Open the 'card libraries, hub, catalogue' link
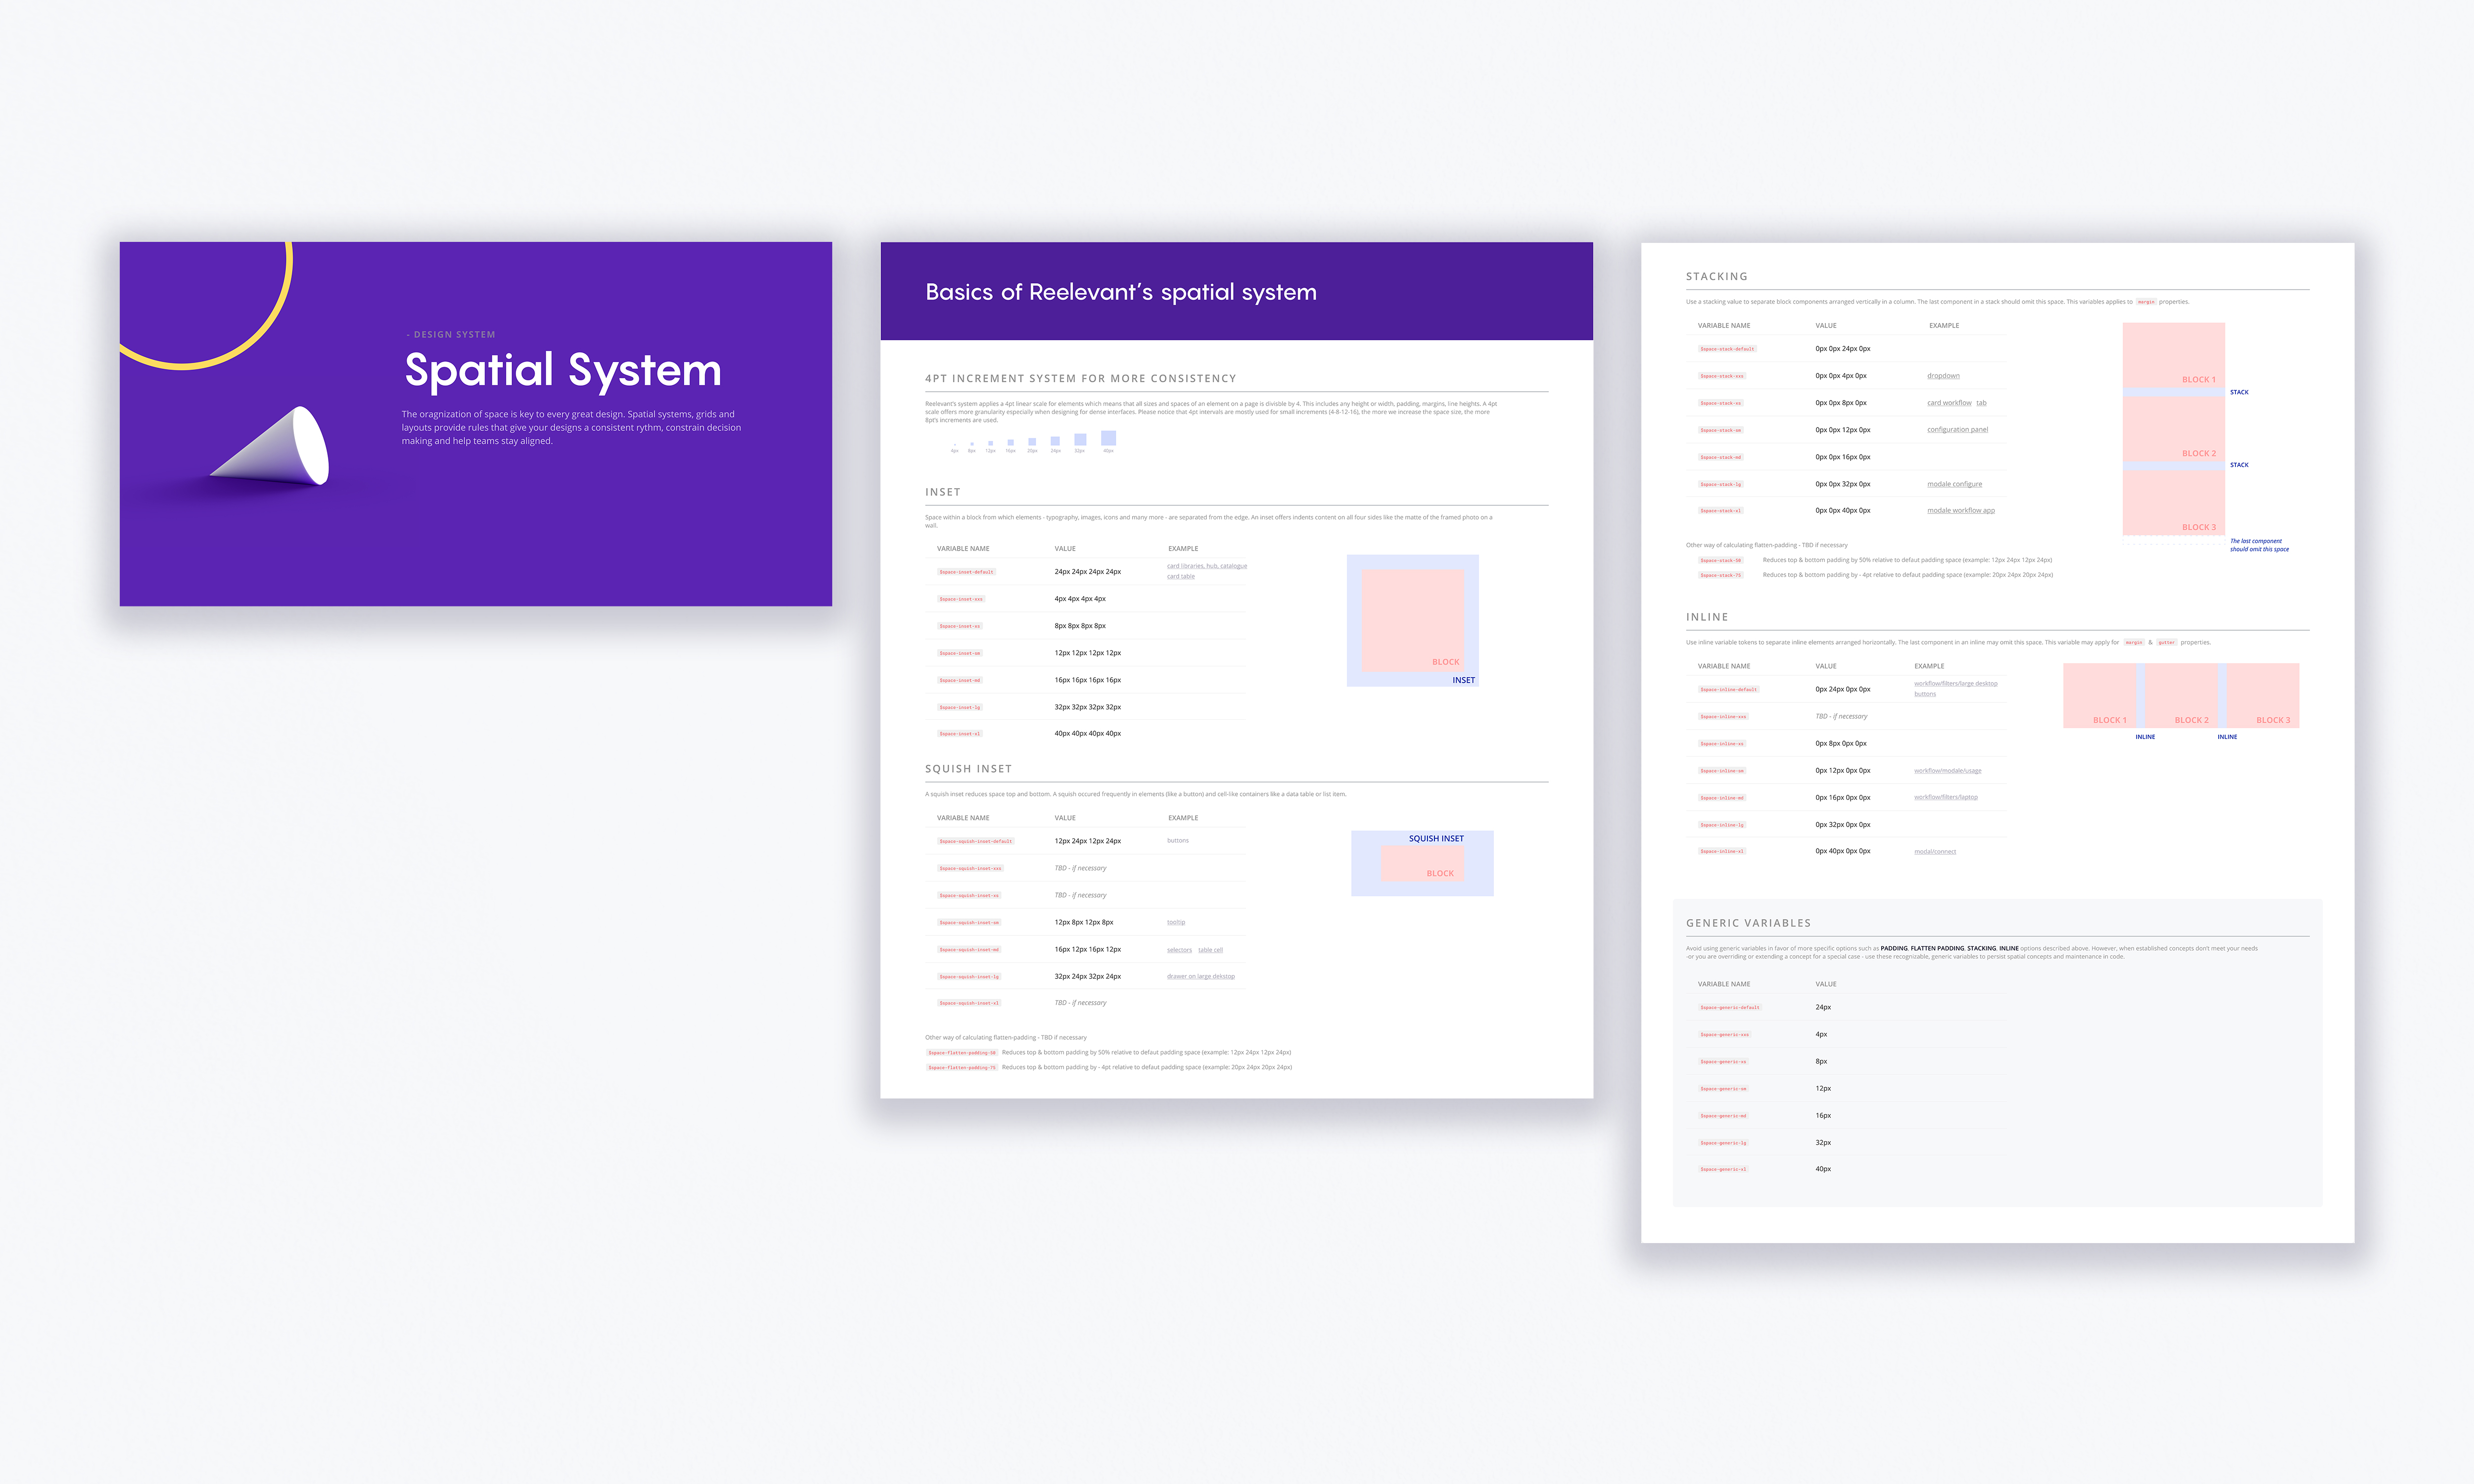This screenshot has width=2474, height=1484. point(1206,566)
